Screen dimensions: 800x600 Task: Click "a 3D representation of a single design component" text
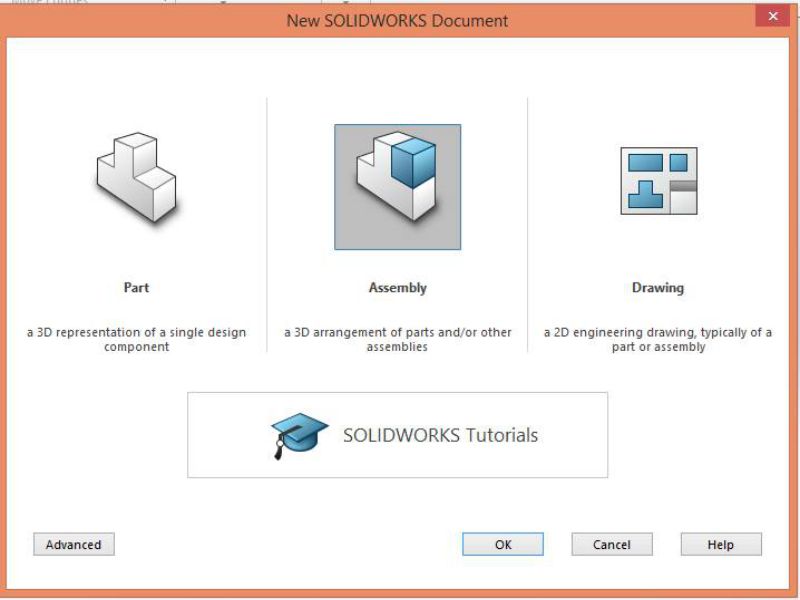[136, 339]
